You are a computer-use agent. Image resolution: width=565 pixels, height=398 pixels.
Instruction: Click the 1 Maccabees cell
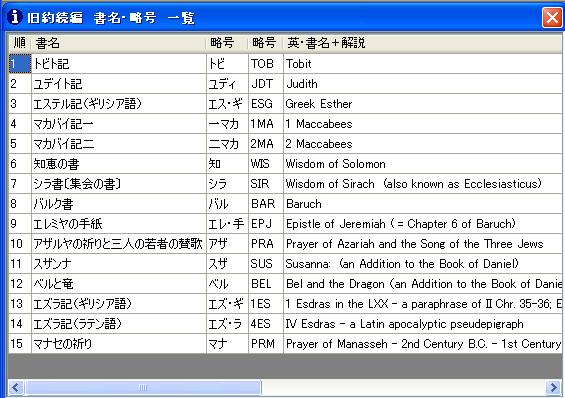423,124
